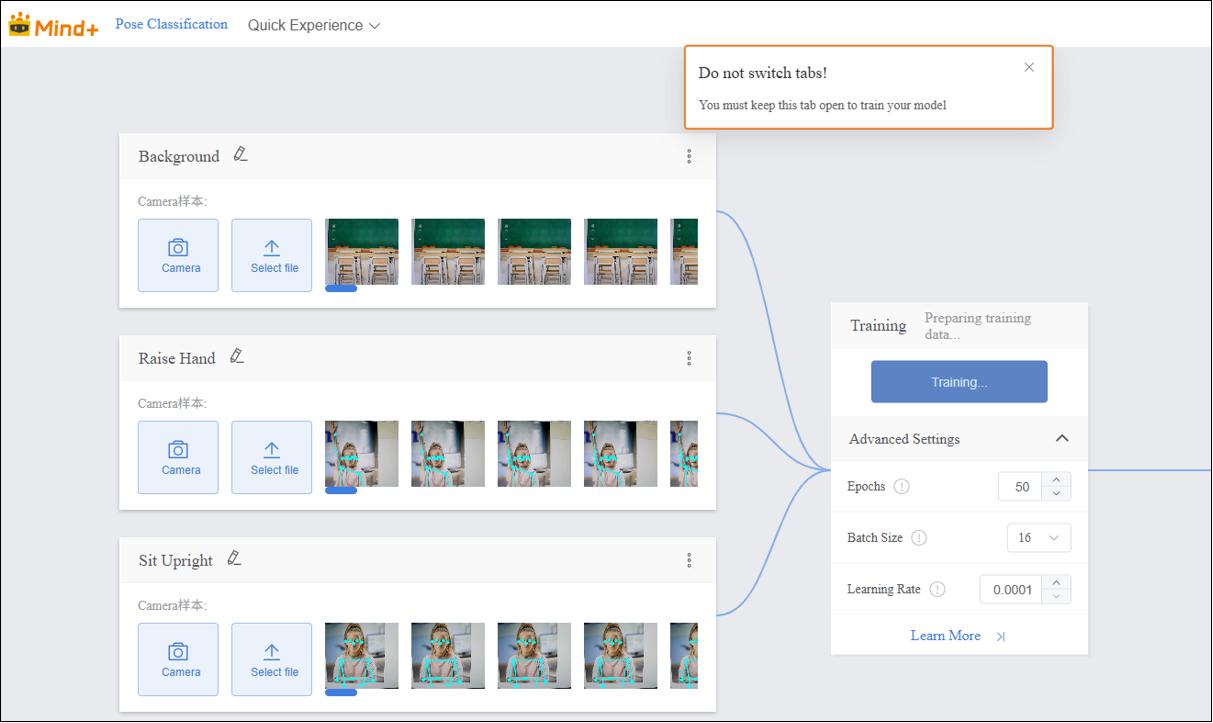Screen dimensions: 1213x723
Task: Show the Batch Size help tooltip icon
Action: [919, 538]
